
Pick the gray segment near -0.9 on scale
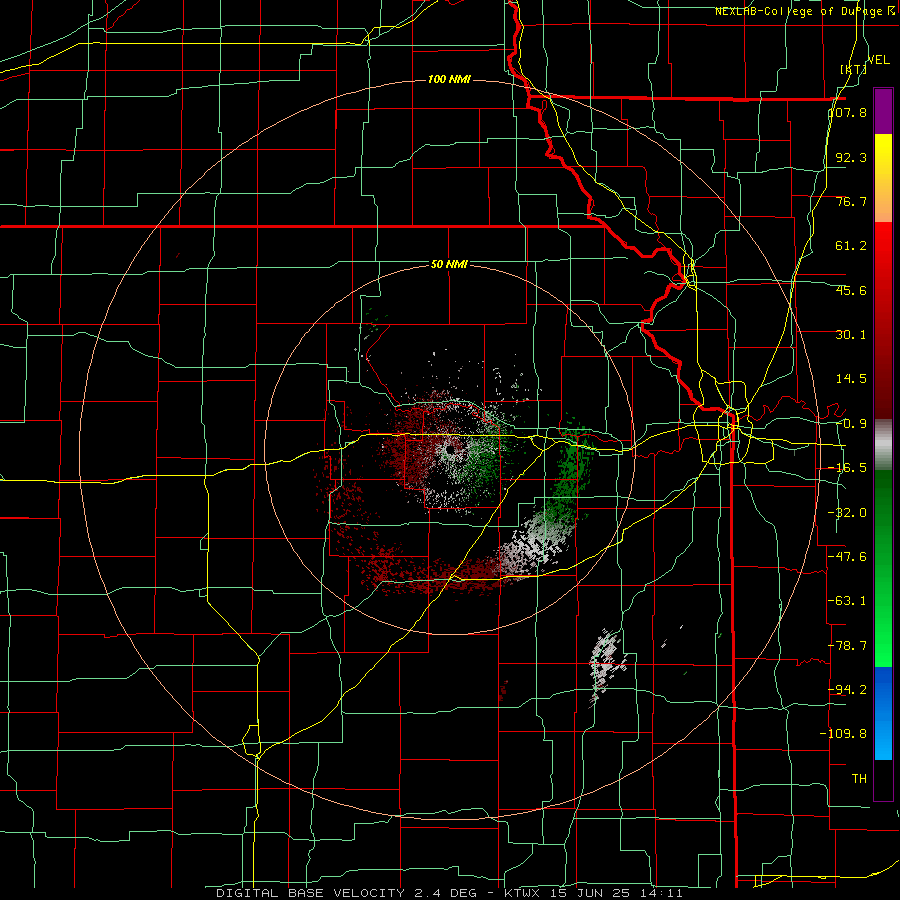point(883,444)
